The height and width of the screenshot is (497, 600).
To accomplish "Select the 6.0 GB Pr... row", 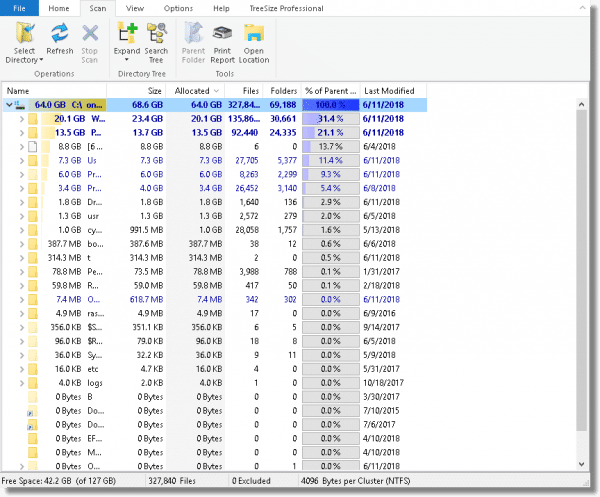I will pyautogui.click(x=215, y=174).
